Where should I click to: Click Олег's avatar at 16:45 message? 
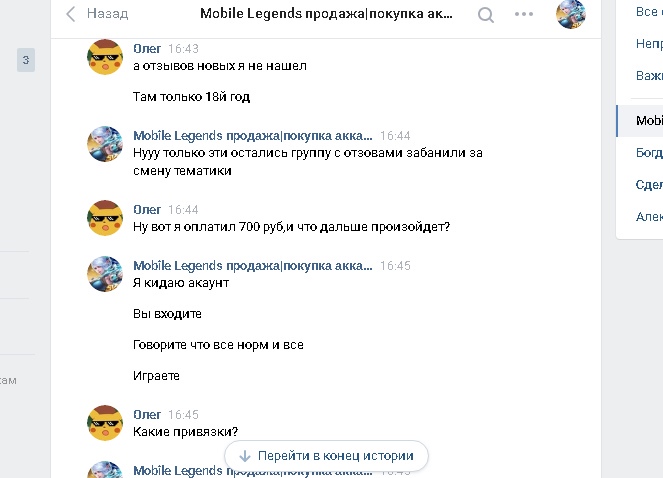tap(105, 423)
